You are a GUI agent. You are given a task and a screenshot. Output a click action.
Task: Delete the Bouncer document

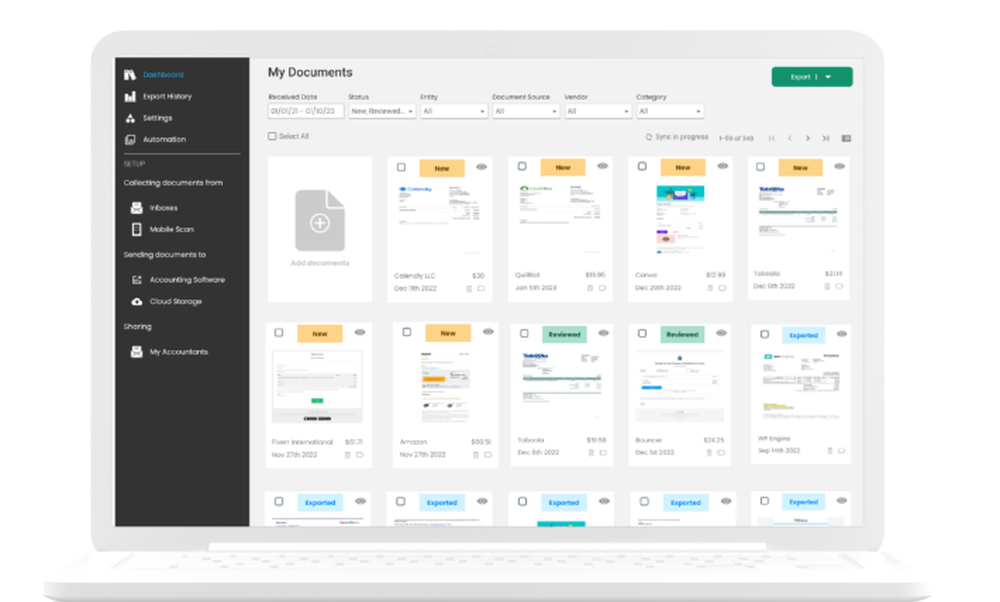click(x=709, y=453)
